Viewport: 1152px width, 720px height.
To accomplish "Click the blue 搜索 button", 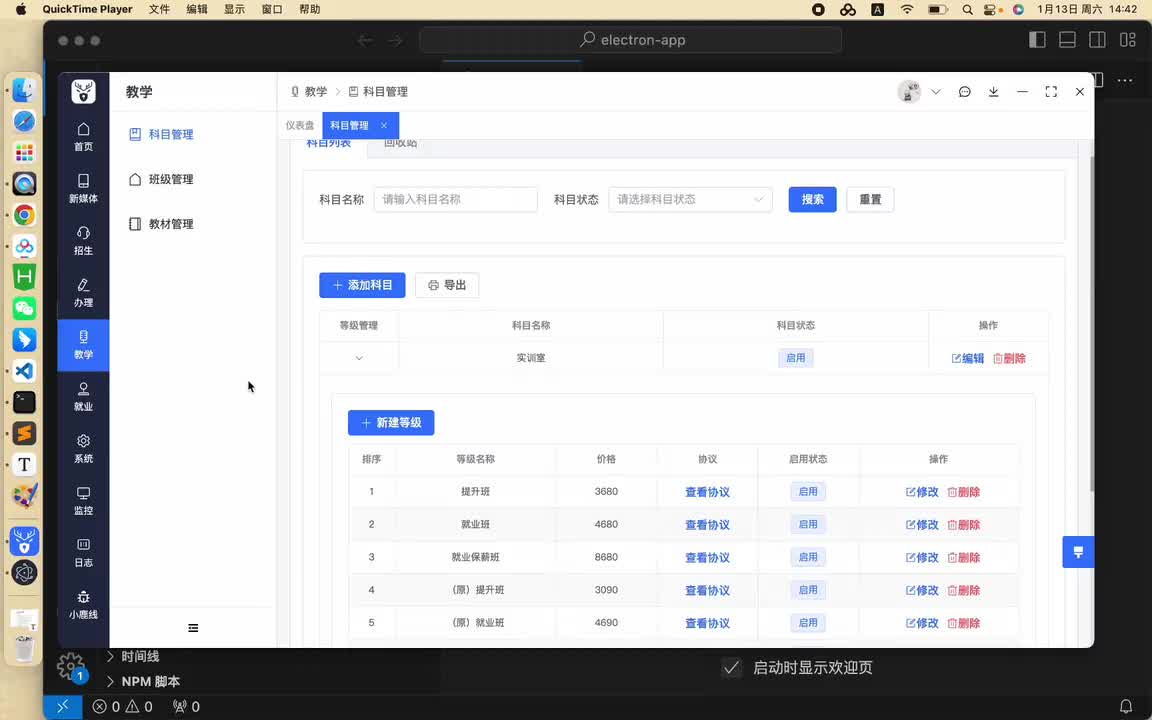I will [x=813, y=199].
